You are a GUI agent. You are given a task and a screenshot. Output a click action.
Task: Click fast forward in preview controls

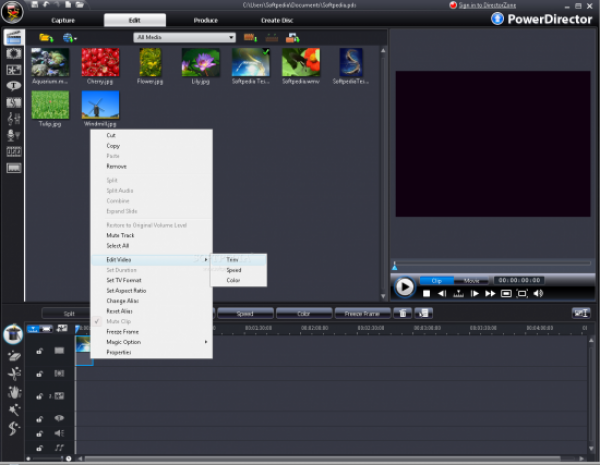[490, 294]
